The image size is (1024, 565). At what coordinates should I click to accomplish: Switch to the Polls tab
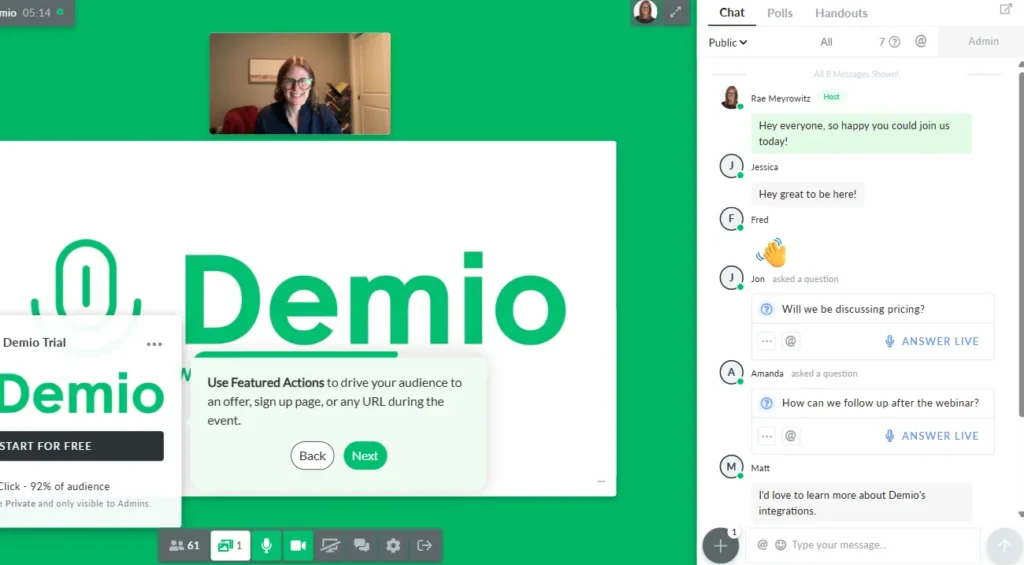[x=780, y=13]
